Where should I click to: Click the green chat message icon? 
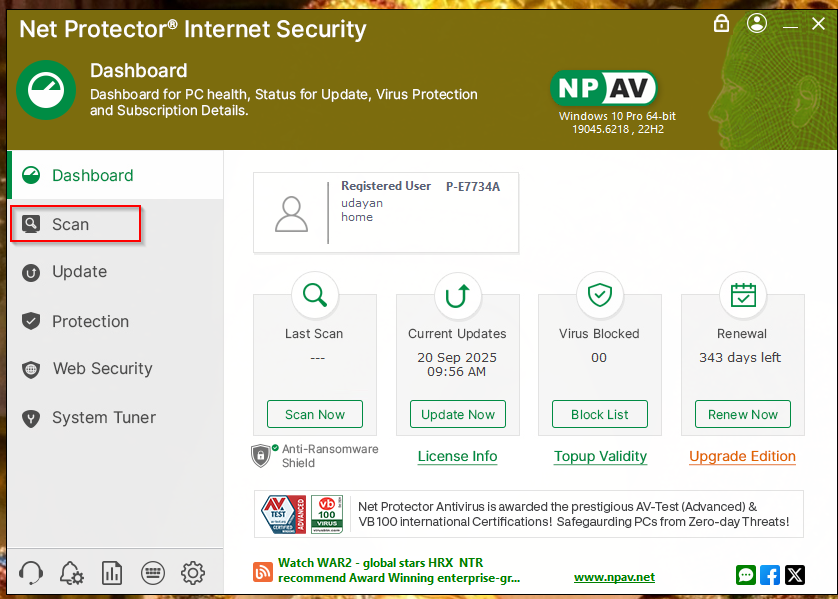745,575
